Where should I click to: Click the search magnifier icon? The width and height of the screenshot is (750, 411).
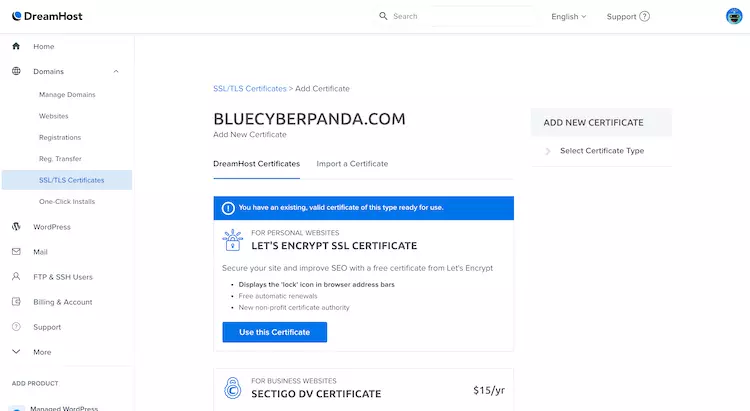383,16
